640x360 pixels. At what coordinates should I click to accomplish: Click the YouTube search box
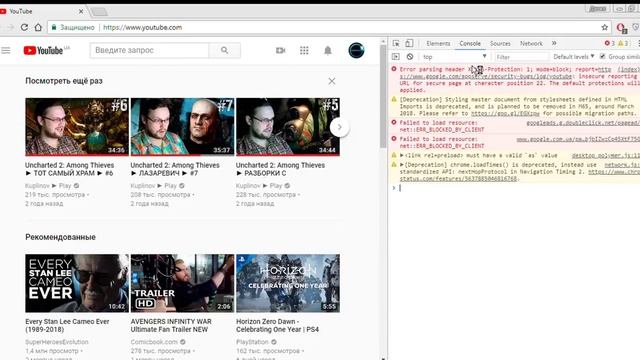point(149,50)
